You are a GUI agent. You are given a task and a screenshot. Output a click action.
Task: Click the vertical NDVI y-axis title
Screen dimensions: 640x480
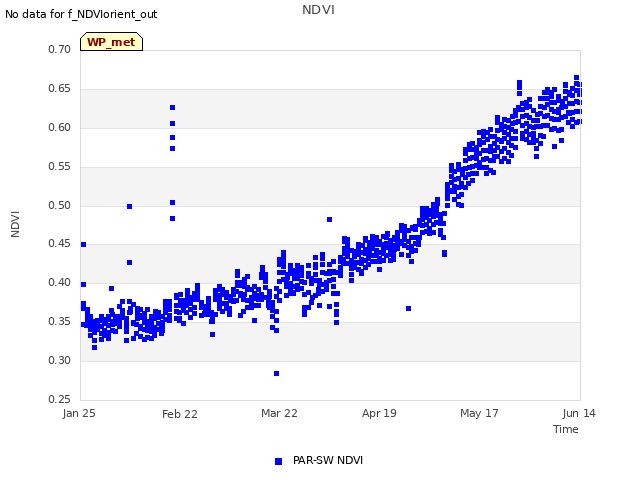15,224
